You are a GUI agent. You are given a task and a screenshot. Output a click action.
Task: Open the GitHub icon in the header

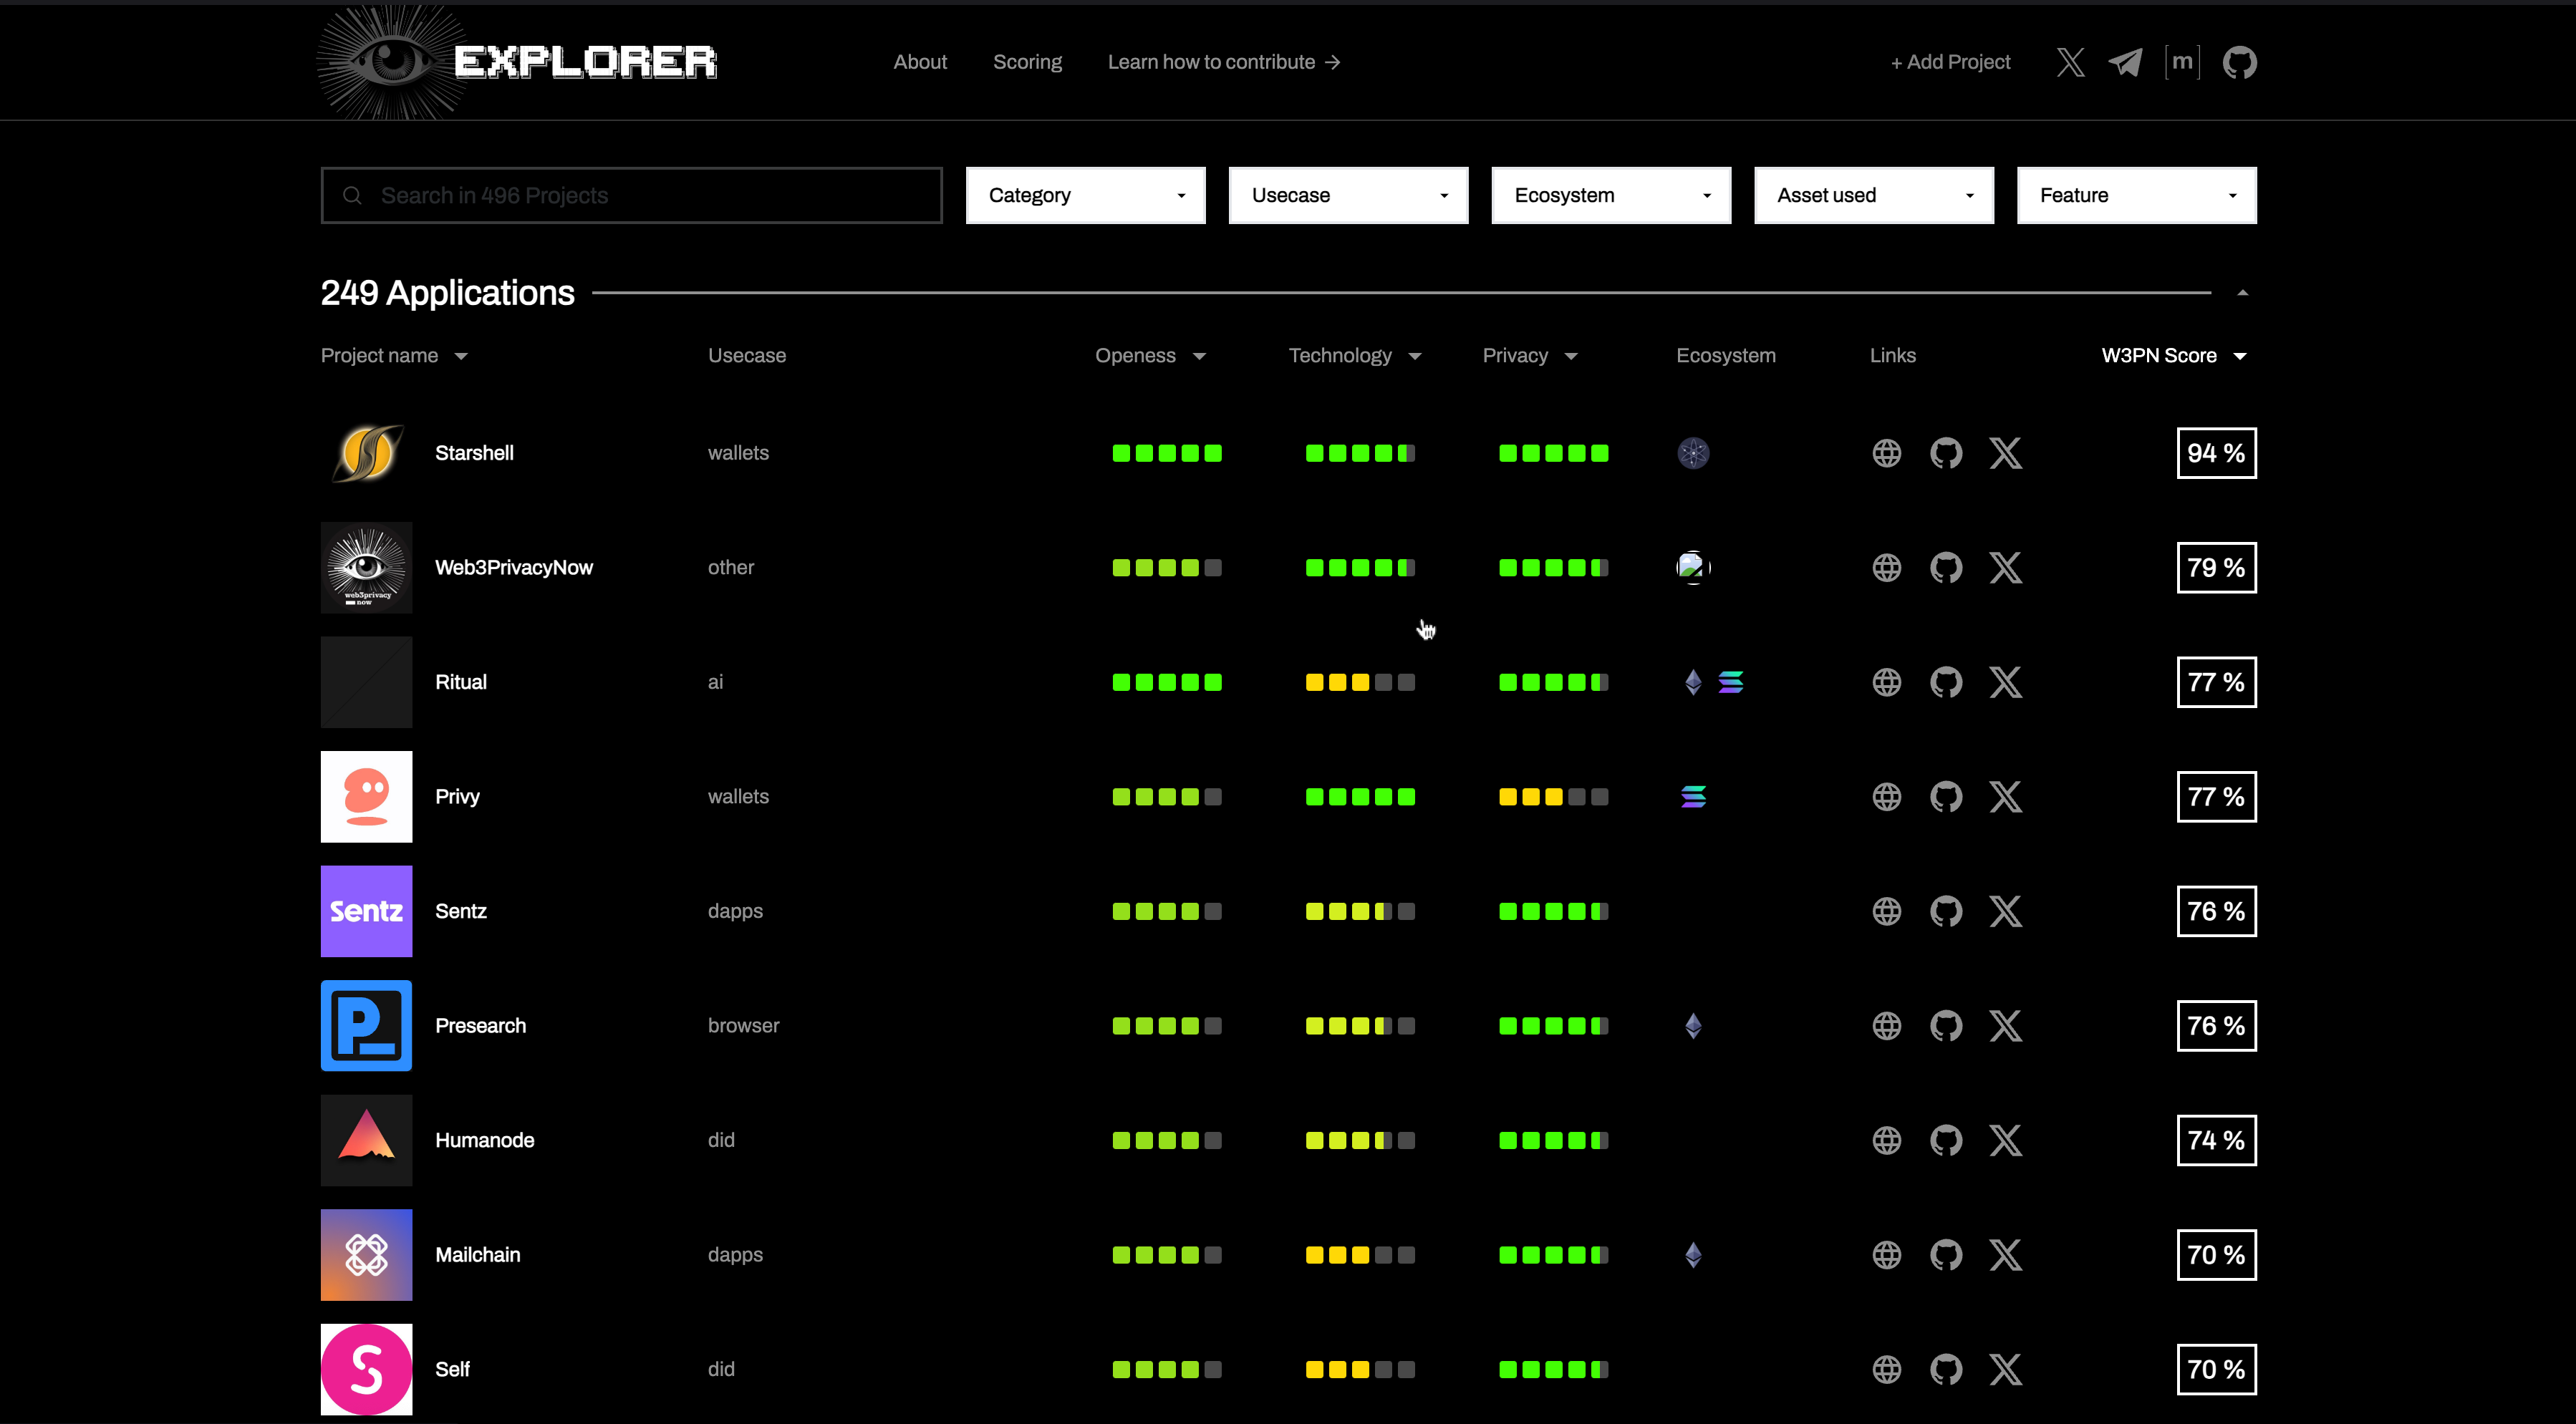tap(2239, 62)
